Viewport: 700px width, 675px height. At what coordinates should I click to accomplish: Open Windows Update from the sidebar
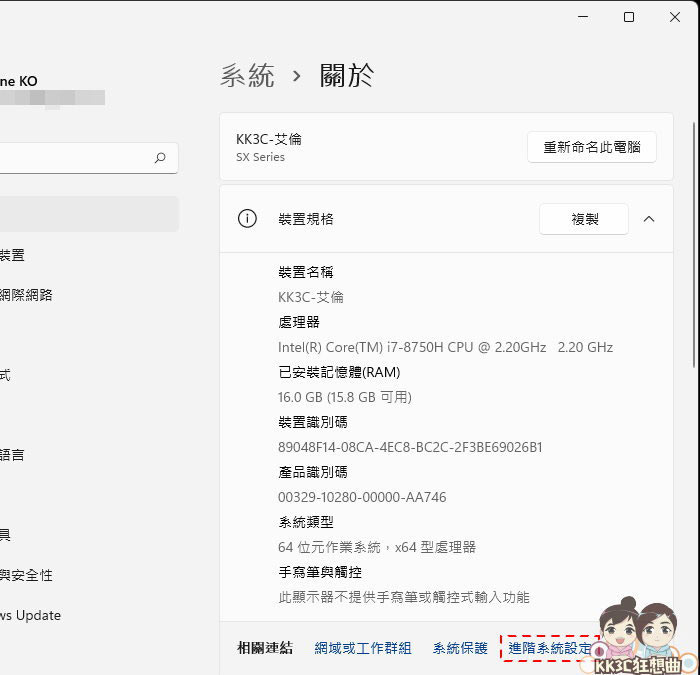[30, 615]
